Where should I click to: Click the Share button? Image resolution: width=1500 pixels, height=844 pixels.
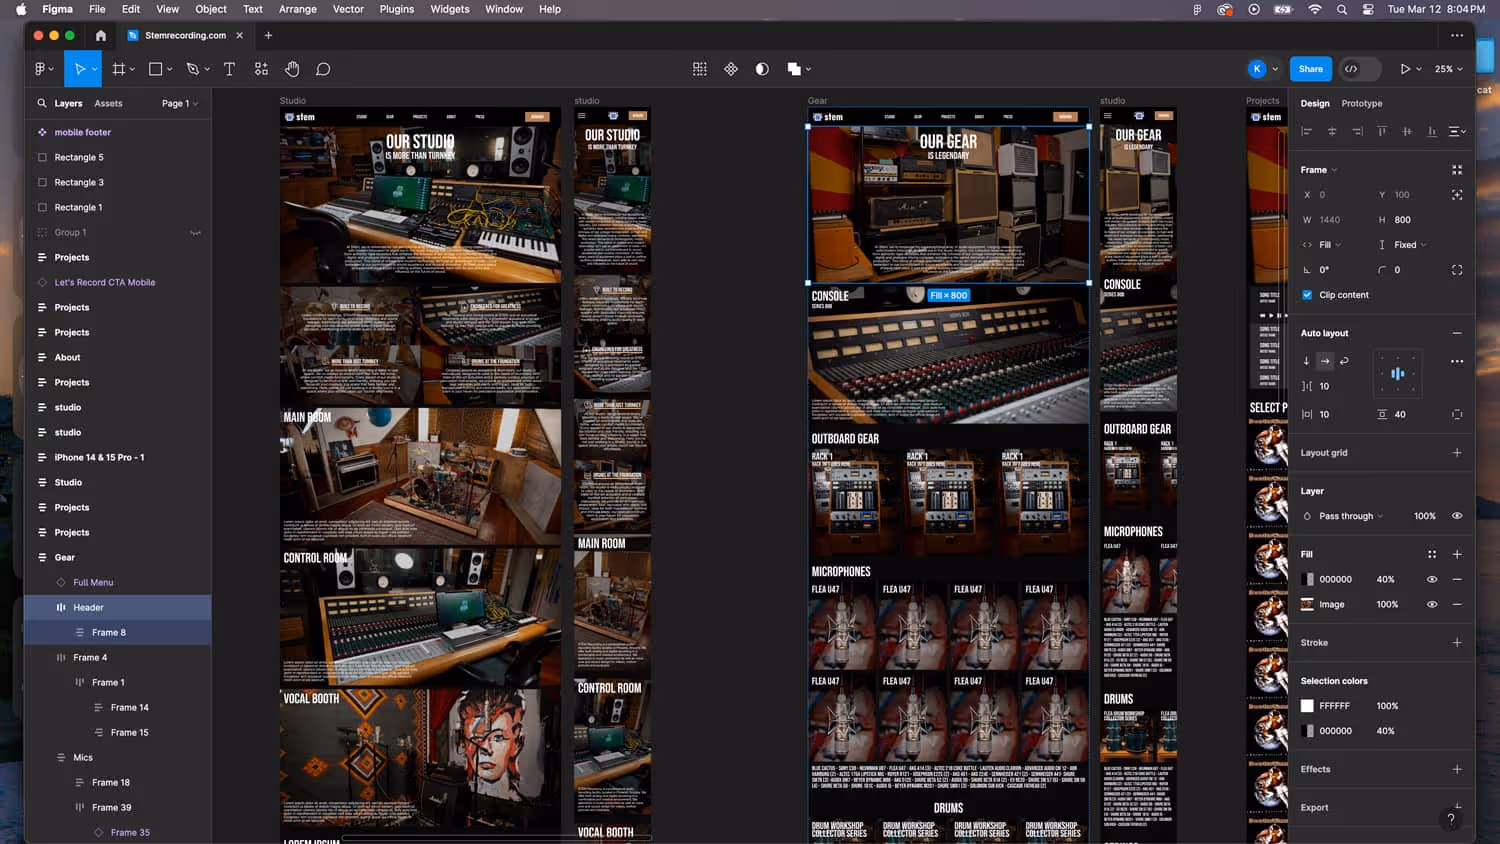point(1310,69)
